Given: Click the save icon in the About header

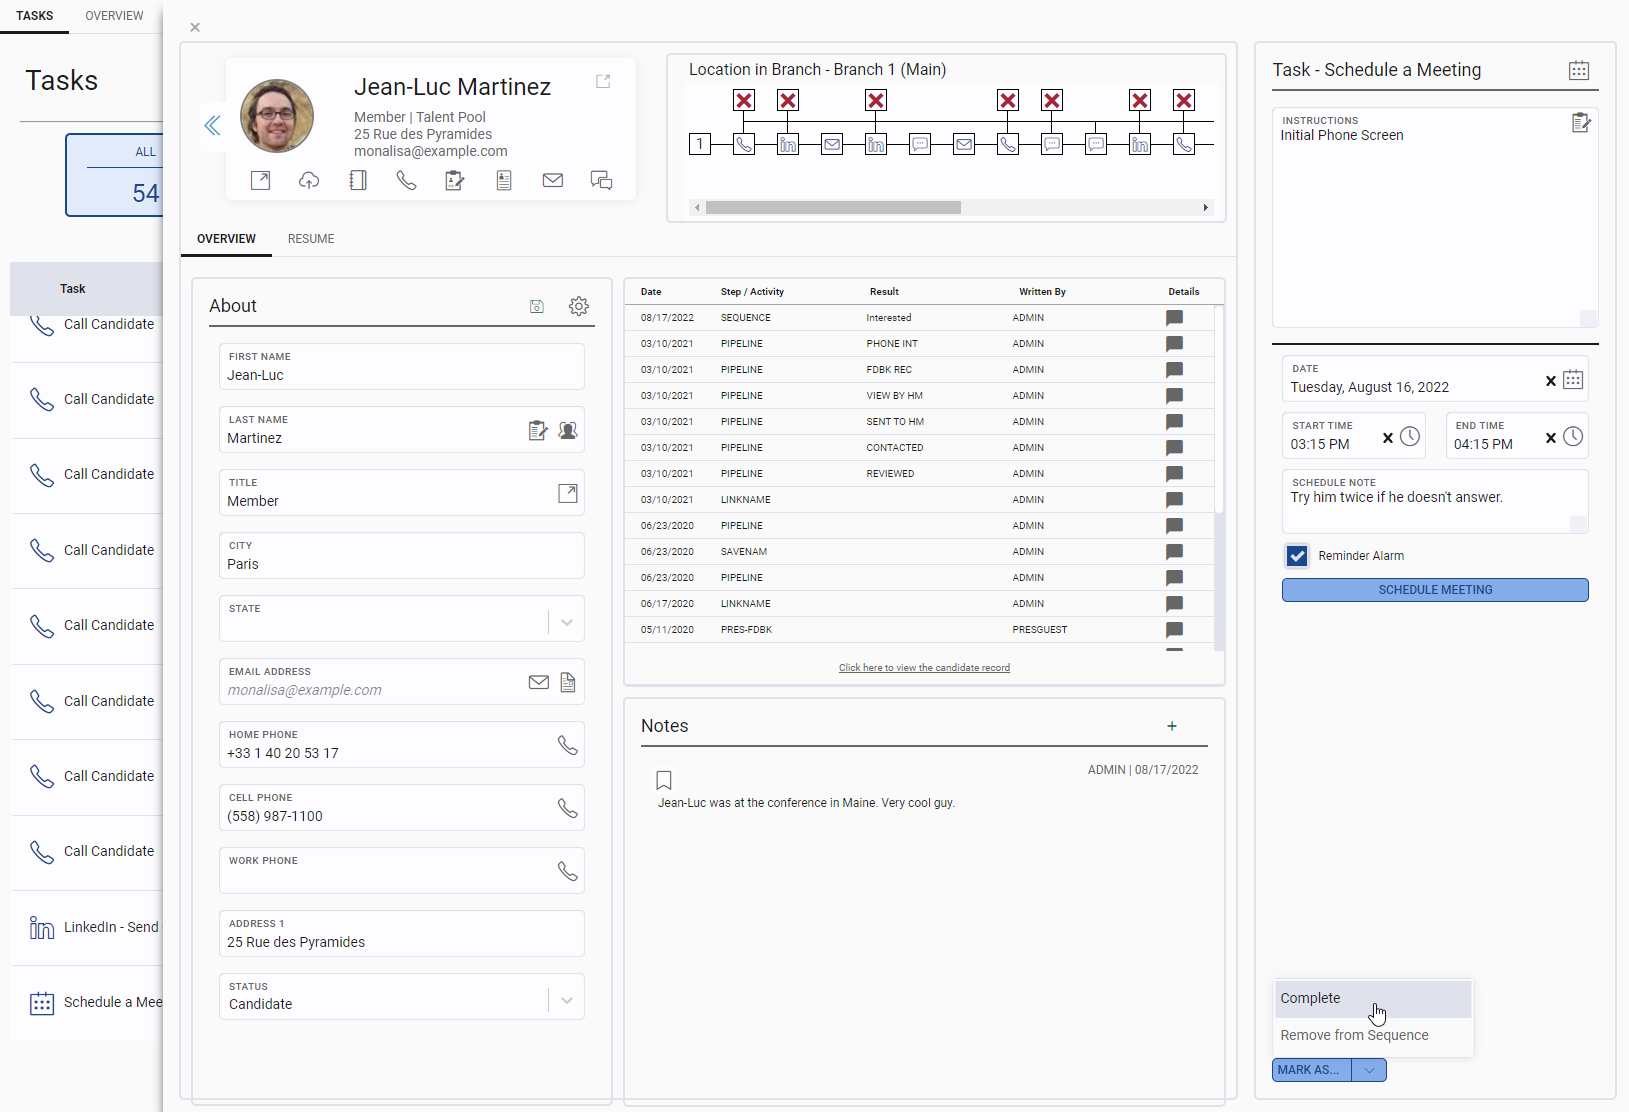Looking at the screenshot, I should [537, 306].
